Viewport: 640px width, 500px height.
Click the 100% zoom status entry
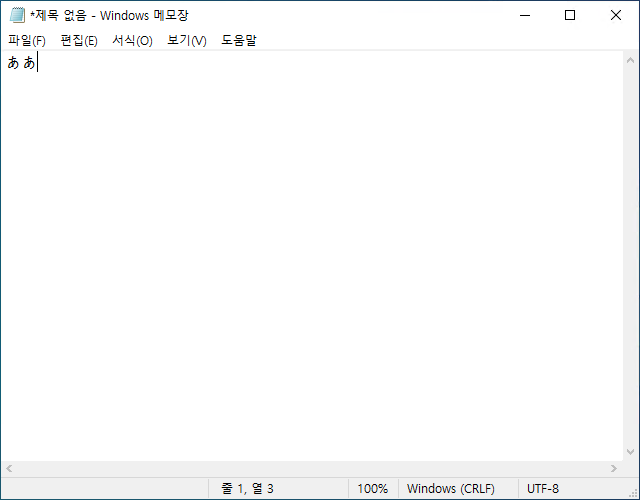click(x=372, y=489)
